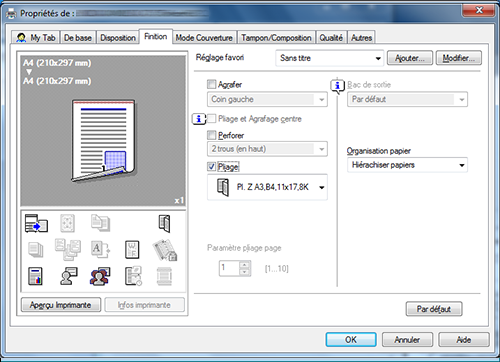
Task: Click the greyed secured document lock icon
Action: coord(165,250)
